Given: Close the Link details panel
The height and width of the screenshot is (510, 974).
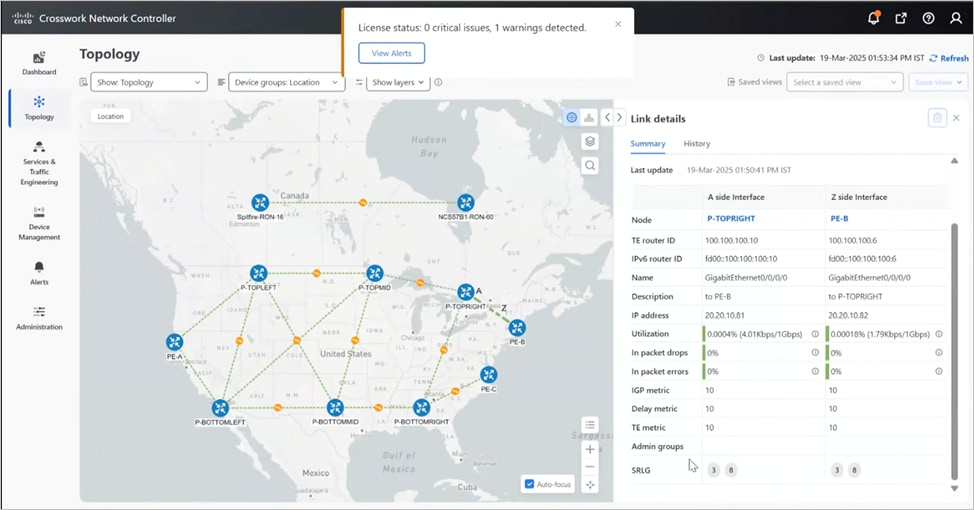Looking at the screenshot, I should pyautogui.click(x=956, y=117).
